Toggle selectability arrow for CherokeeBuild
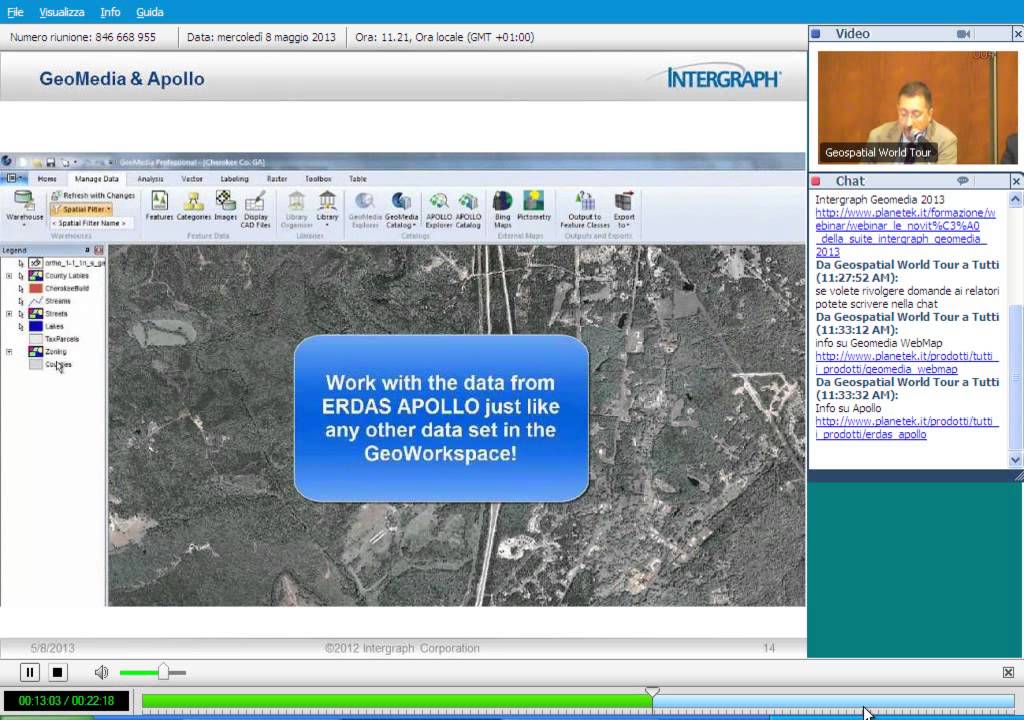Viewport: 1024px width, 720px height. (x=21, y=288)
